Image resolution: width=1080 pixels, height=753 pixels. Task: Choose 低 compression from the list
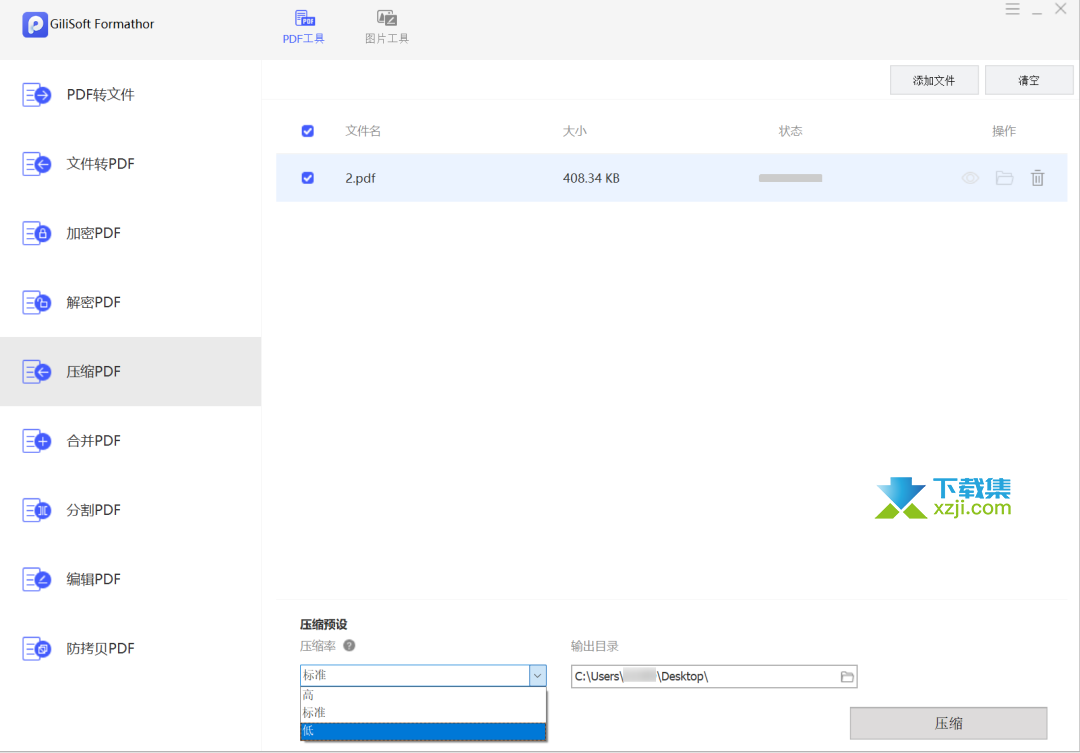[x=422, y=731]
